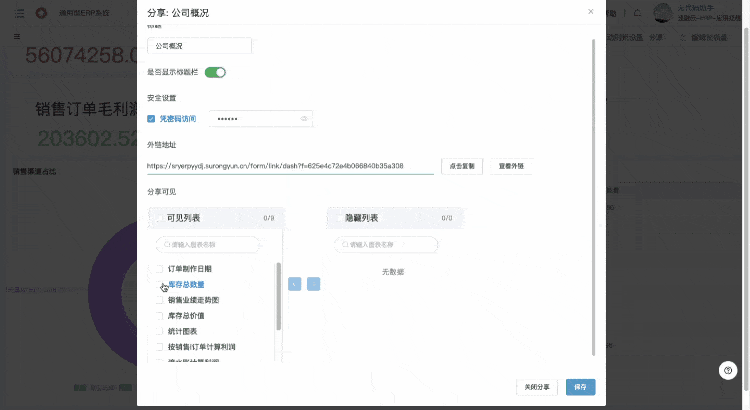750x410 pixels.
Task: Click the 可见列表 list scrollbar
Action: pyautogui.click(x=279, y=296)
